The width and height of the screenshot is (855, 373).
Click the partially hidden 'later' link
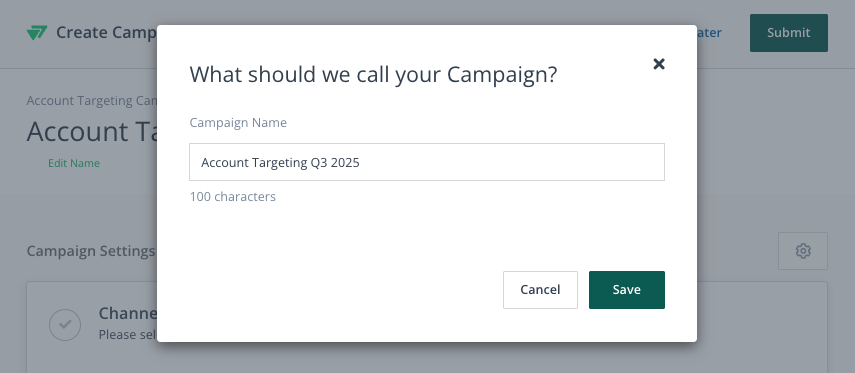pyautogui.click(x=709, y=33)
